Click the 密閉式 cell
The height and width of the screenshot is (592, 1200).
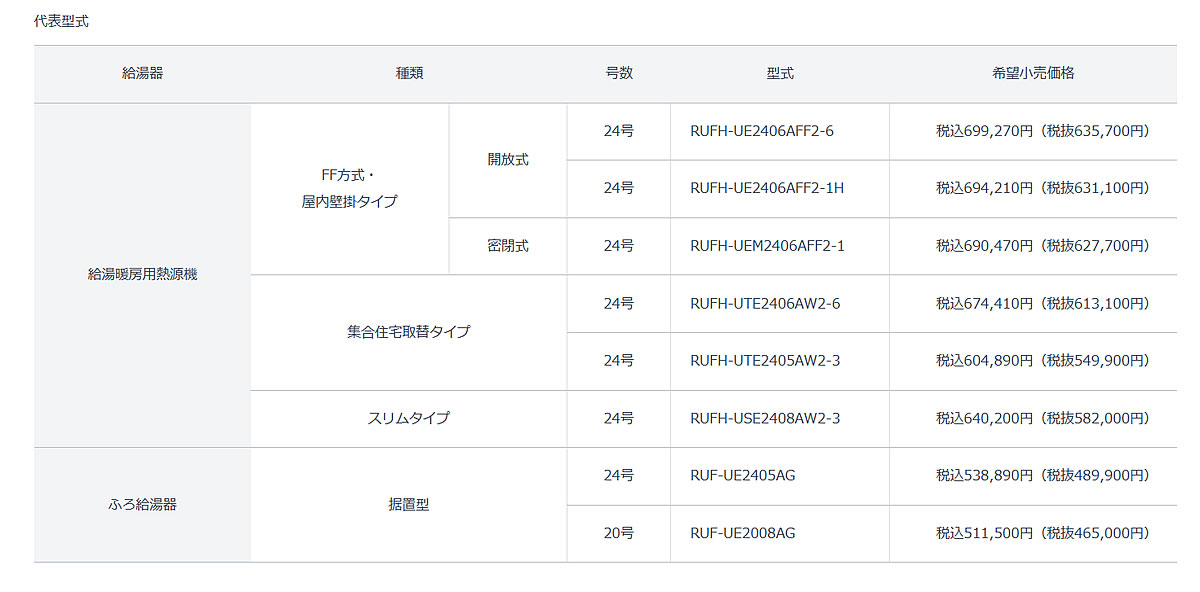[x=508, y=246]
